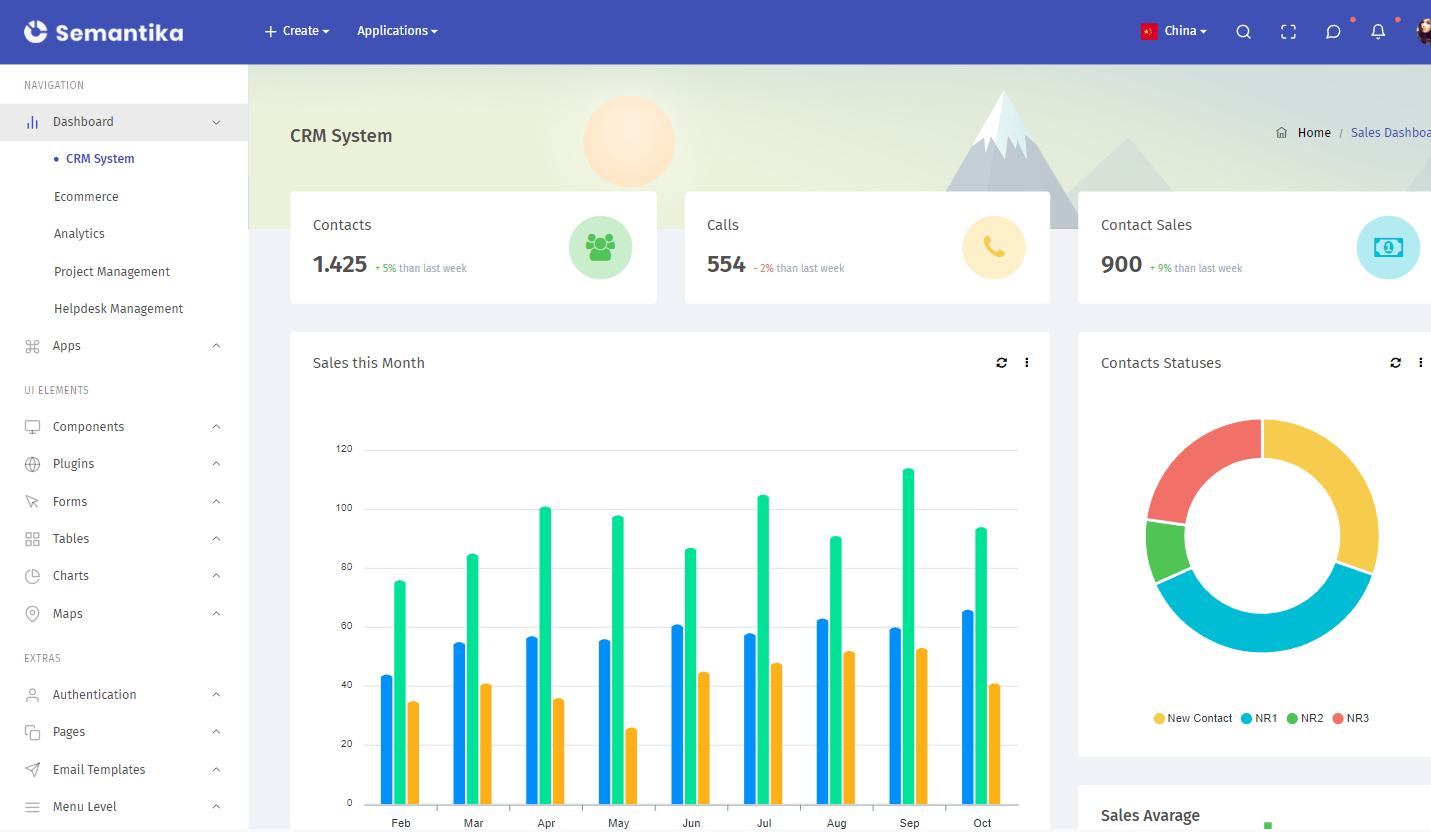Image resolution: width=1431 pixels, height=832 pixels.
Task: Click the Authentication user sidebar icon
Action: click(x=32, y=695)
